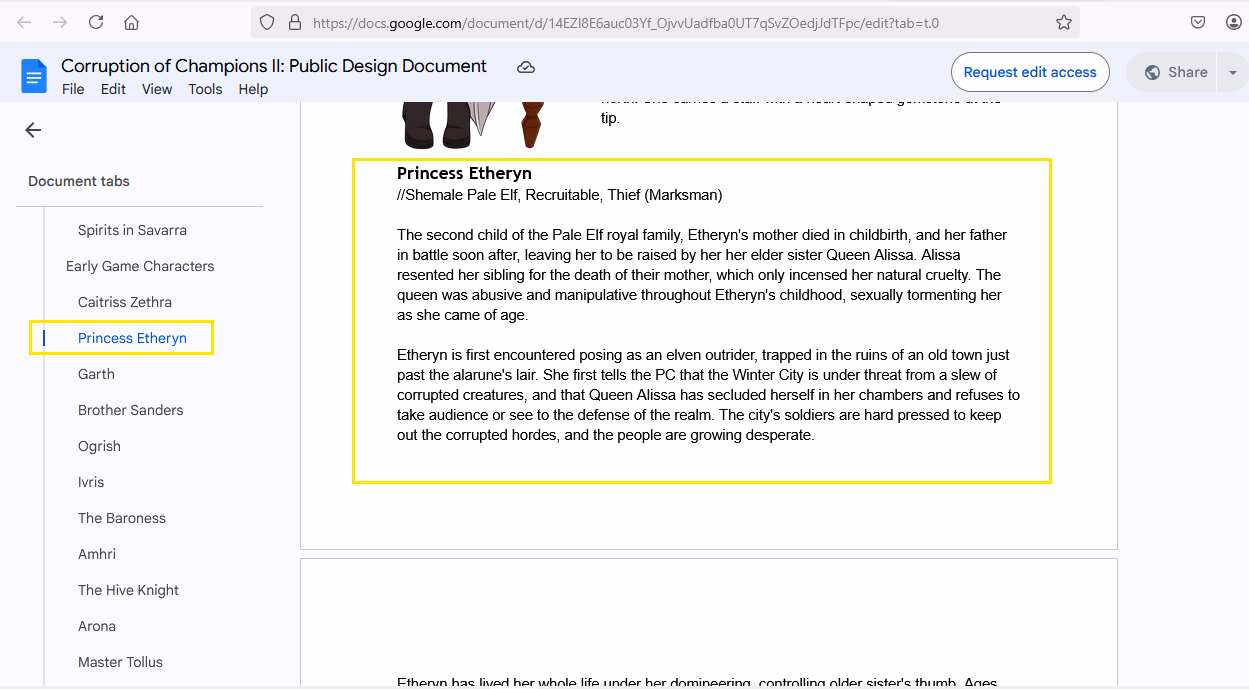1249x689 pixels.
Task: Expand the Share options dropdown arrow
Action: coord(1232,72)
